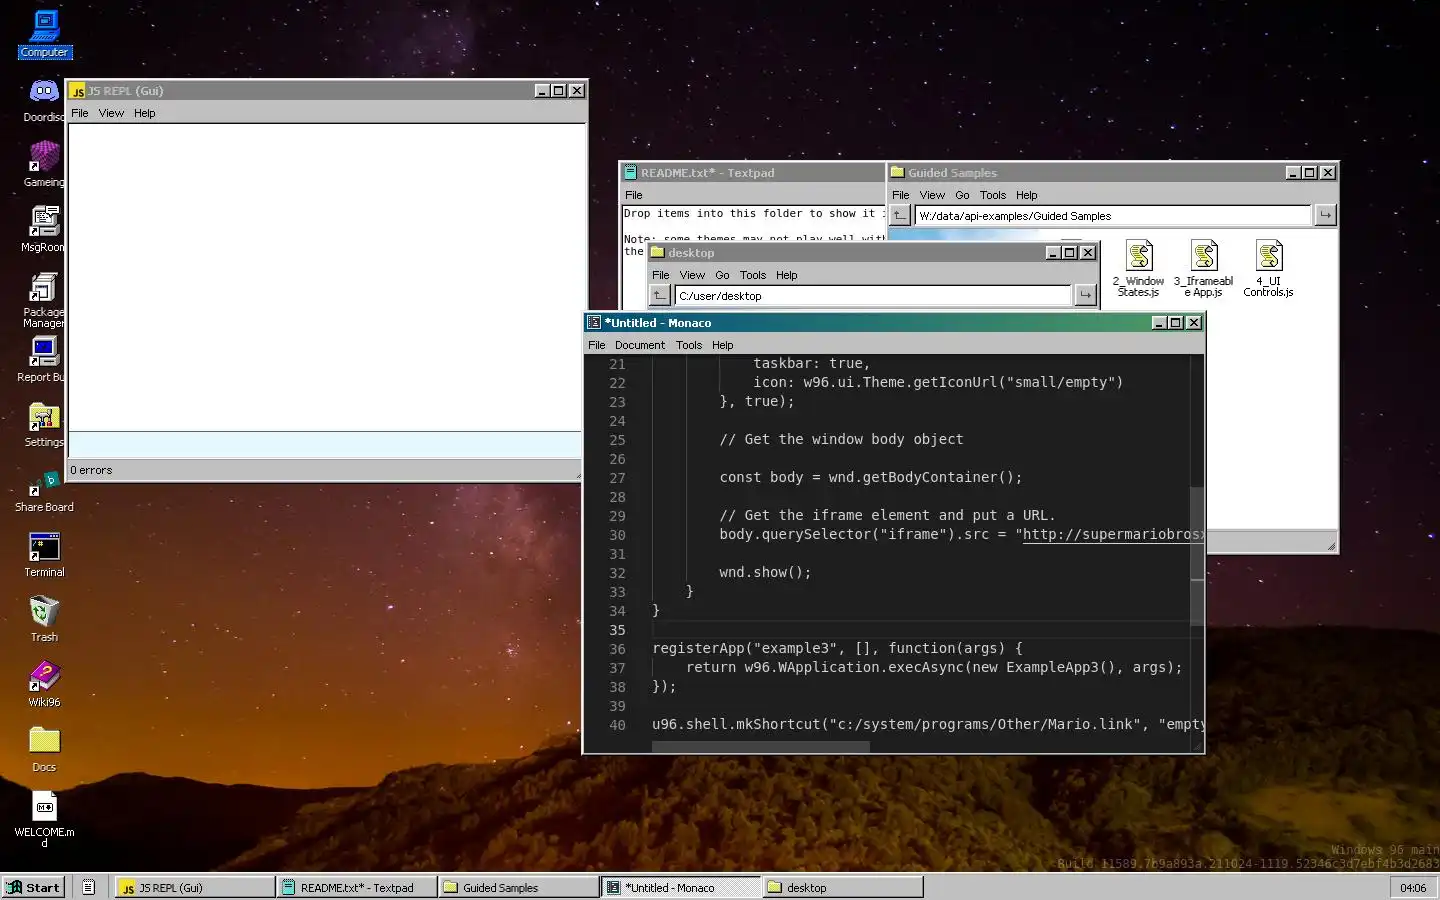Switch to JS REPL (Gui) taskbar button
The image size is (1440, 900).
[195, 887]
